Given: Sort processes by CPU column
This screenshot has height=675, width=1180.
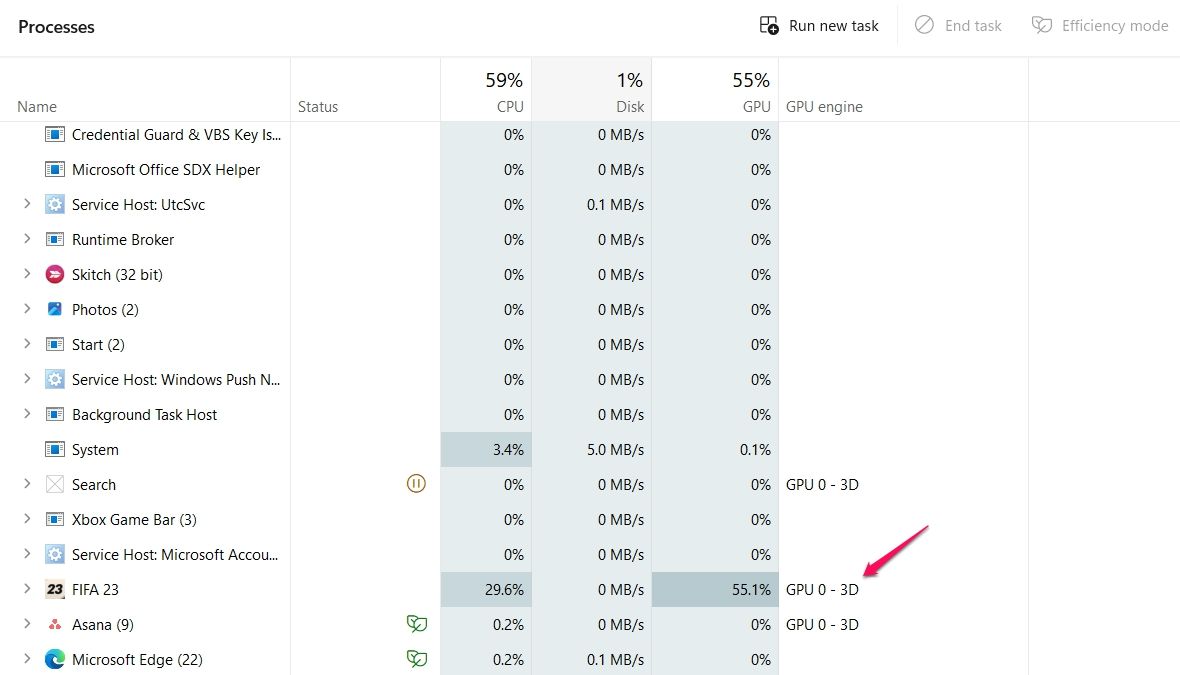Looking at the screenshot, I should coord(486,90).
